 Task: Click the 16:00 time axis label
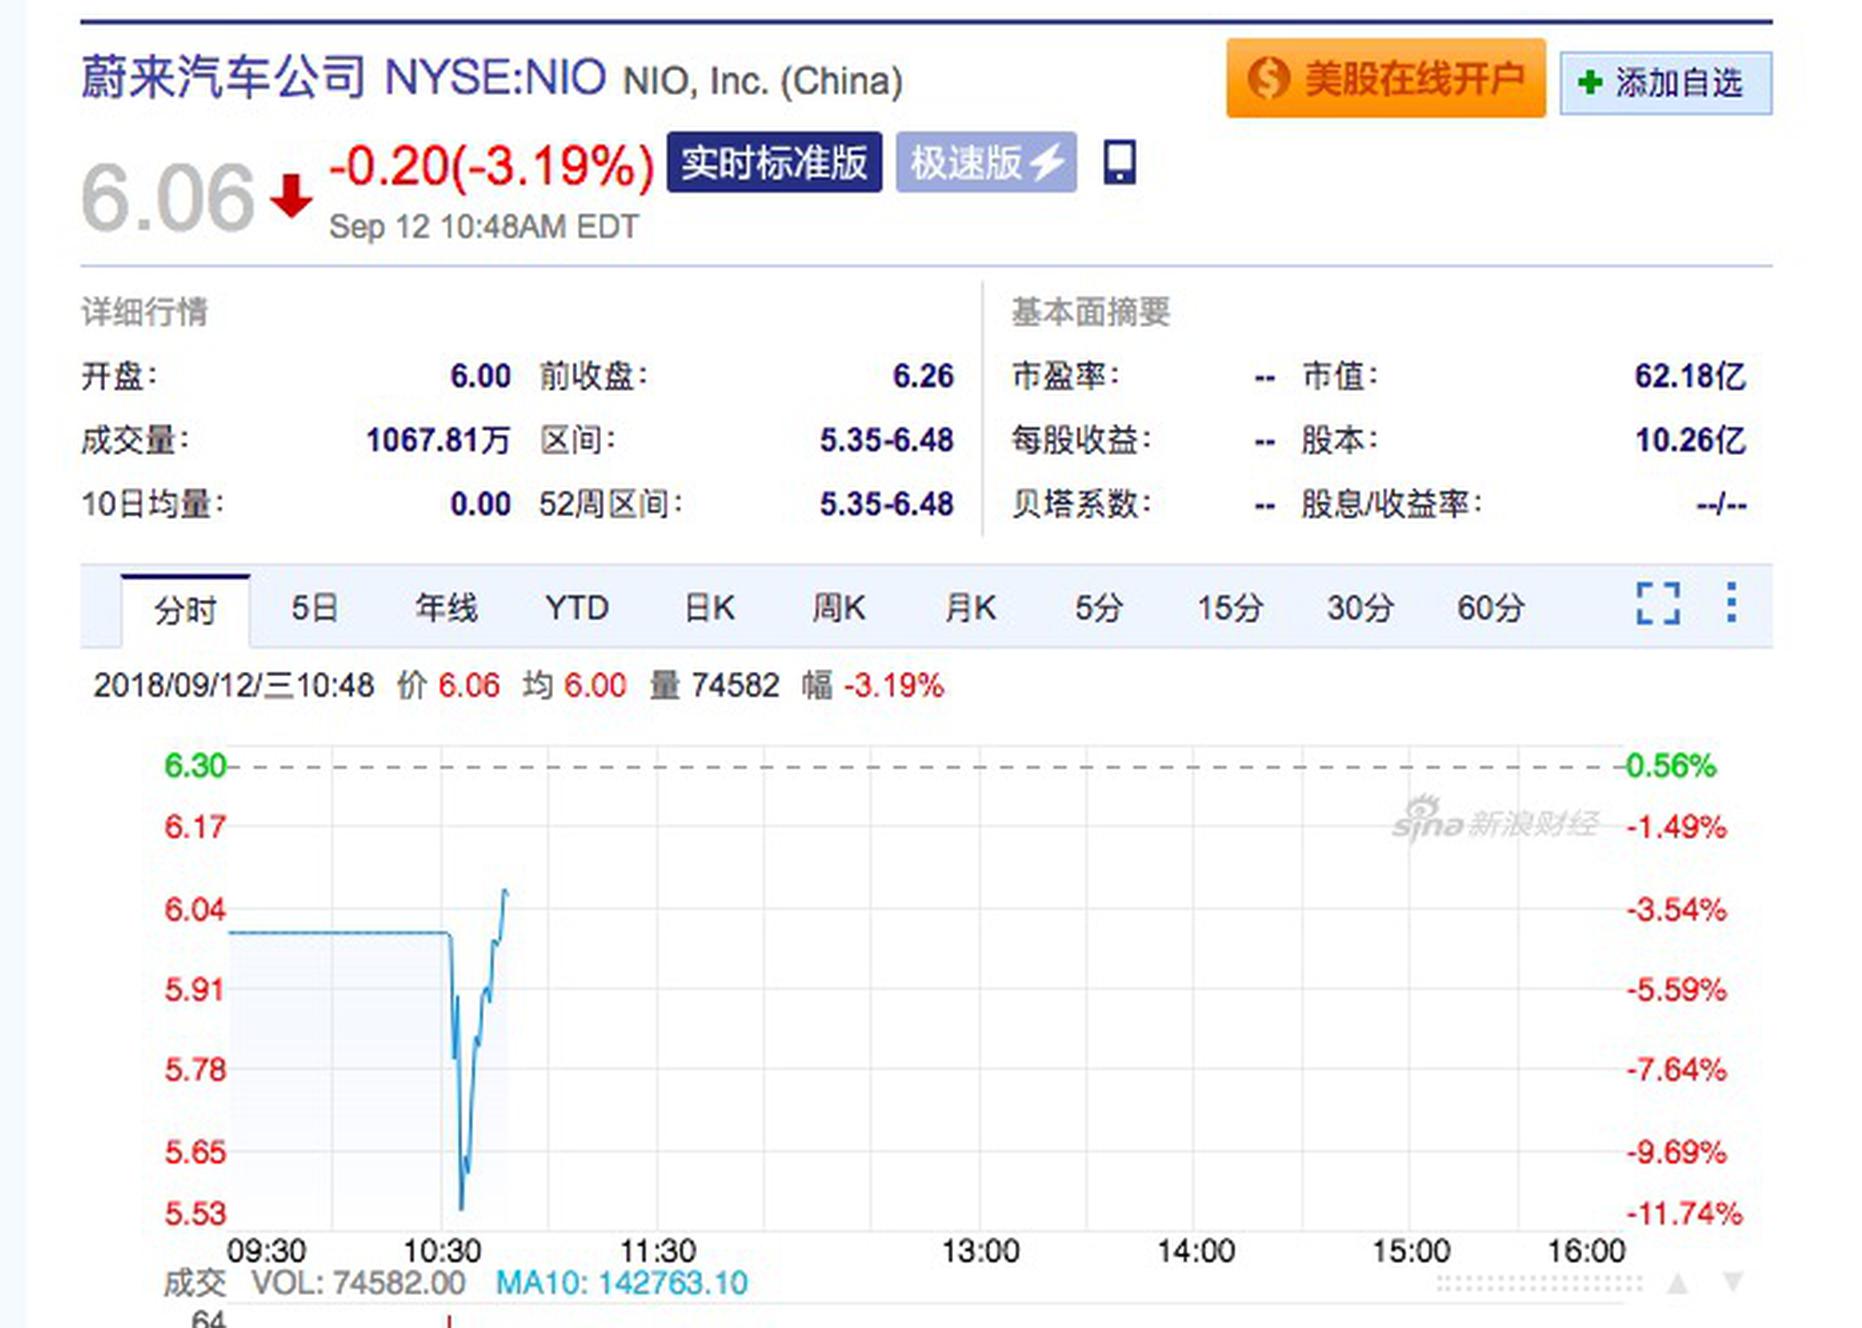coord(1587,1250)
